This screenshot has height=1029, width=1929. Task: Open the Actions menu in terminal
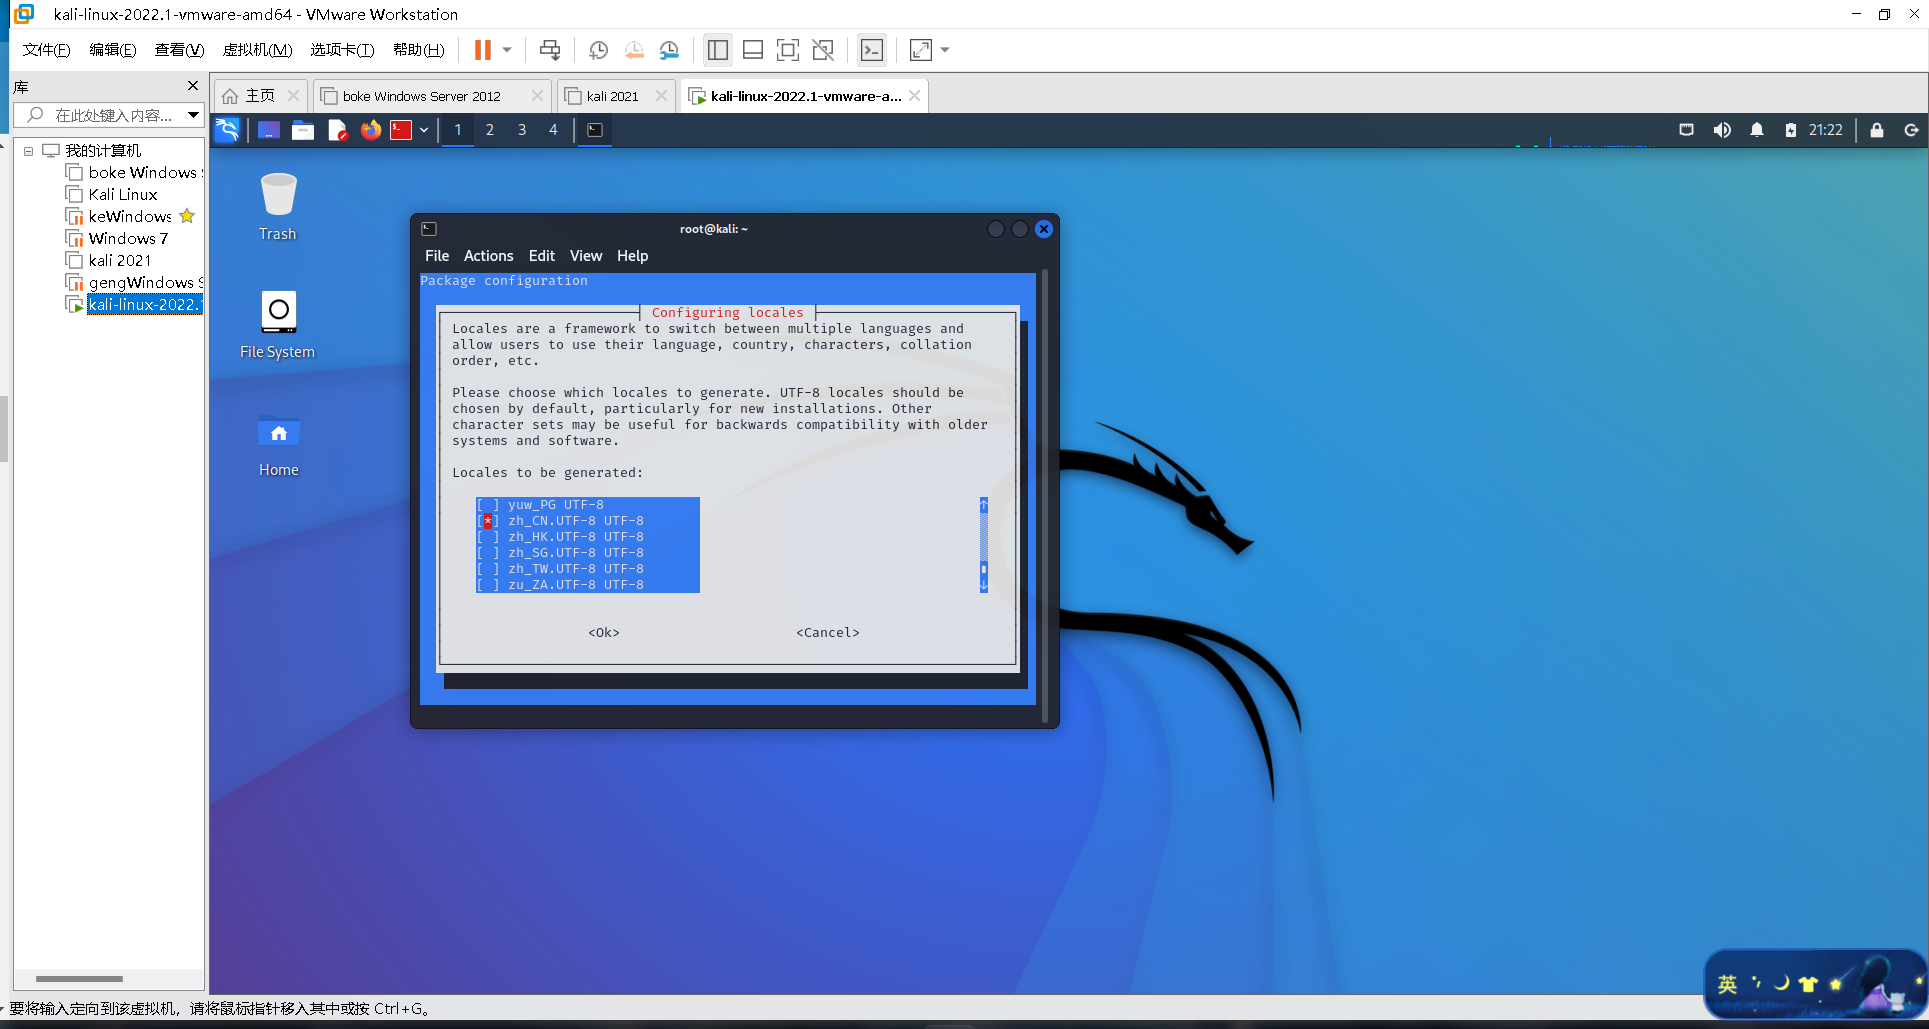tap(488, 256)
